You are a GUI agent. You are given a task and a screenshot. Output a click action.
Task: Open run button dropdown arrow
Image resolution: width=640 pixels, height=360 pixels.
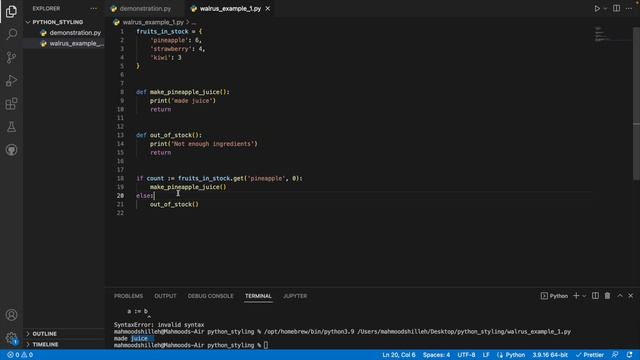[605, 9]
